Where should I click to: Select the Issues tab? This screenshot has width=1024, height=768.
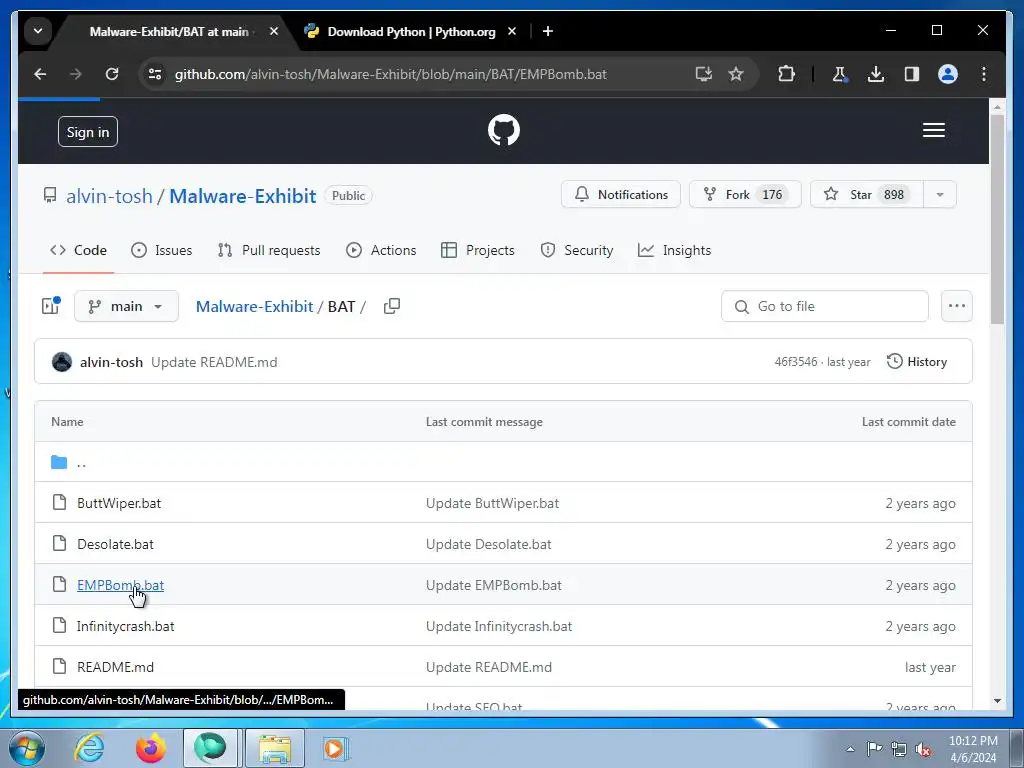click(x=161, y=250)
